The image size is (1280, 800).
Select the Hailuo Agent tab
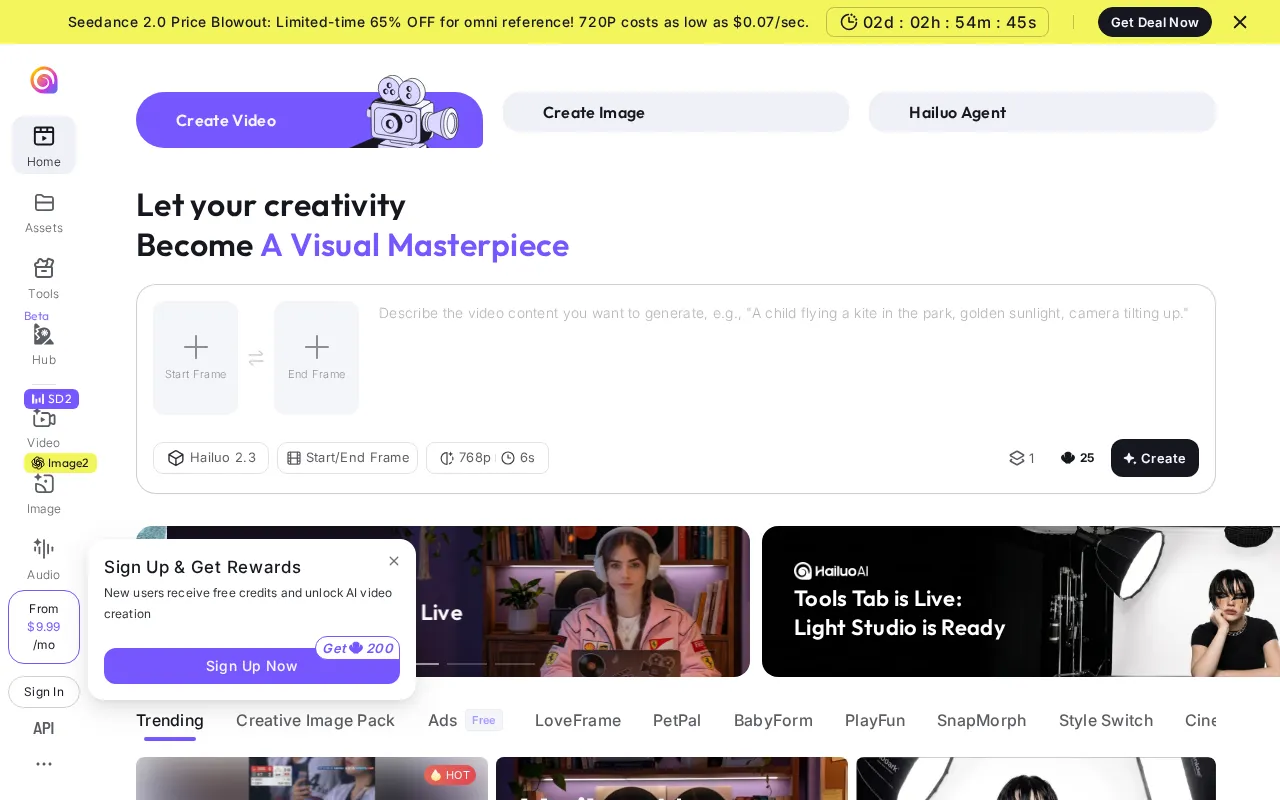click(1042, 112)
